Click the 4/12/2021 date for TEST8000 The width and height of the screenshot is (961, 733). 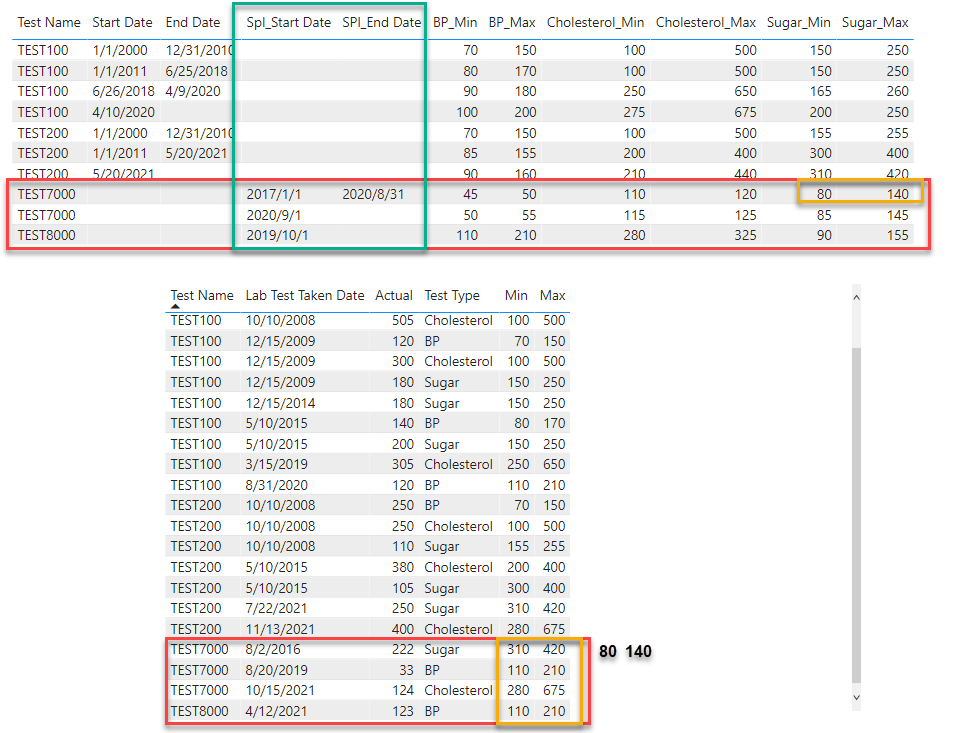pyautogui.click(x=276, y=712)
